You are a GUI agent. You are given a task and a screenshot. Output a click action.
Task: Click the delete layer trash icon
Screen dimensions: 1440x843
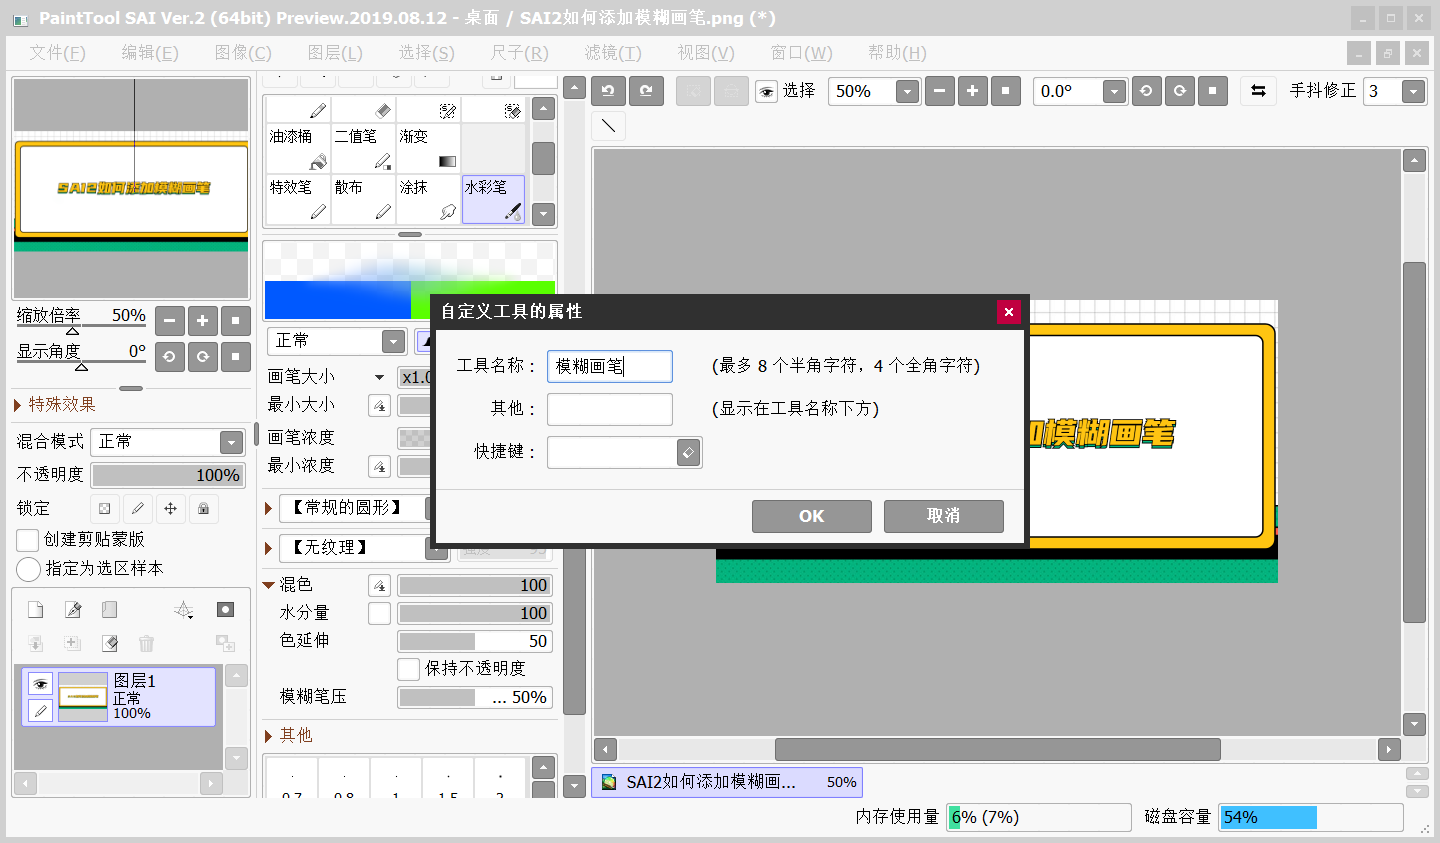point(147,643)
